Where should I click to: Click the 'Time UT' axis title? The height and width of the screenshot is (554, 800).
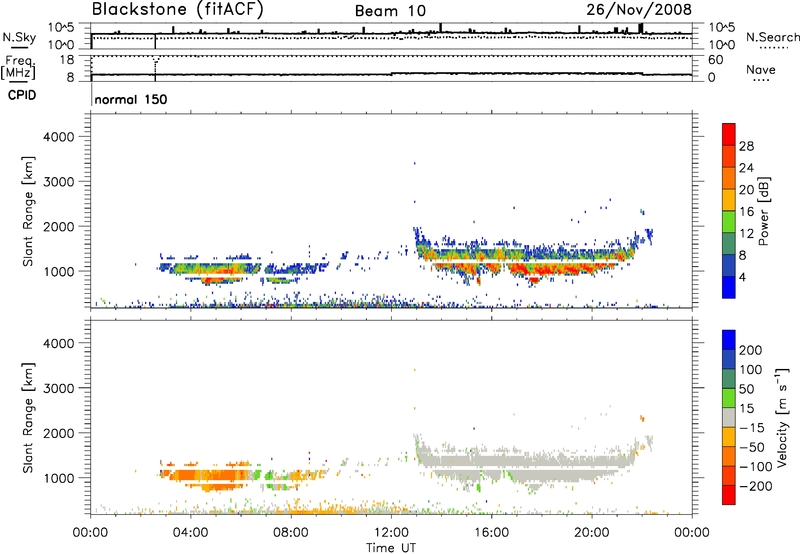[391, 548]
